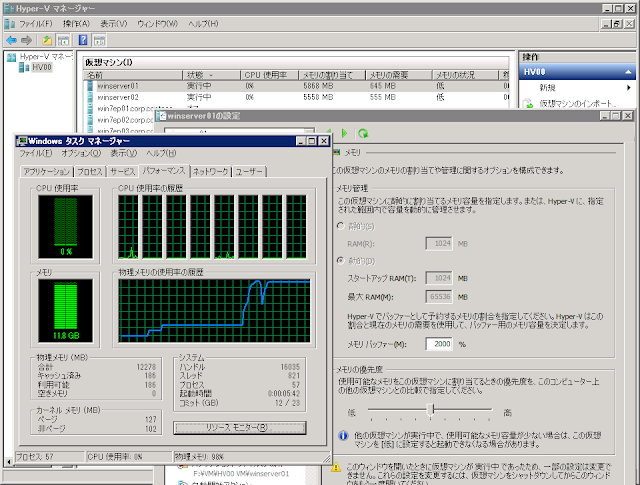Open ウィンドウ(W) menu in Hyper-V Manager
Viewport: 640px width, 485px height.
coord(158,24)
